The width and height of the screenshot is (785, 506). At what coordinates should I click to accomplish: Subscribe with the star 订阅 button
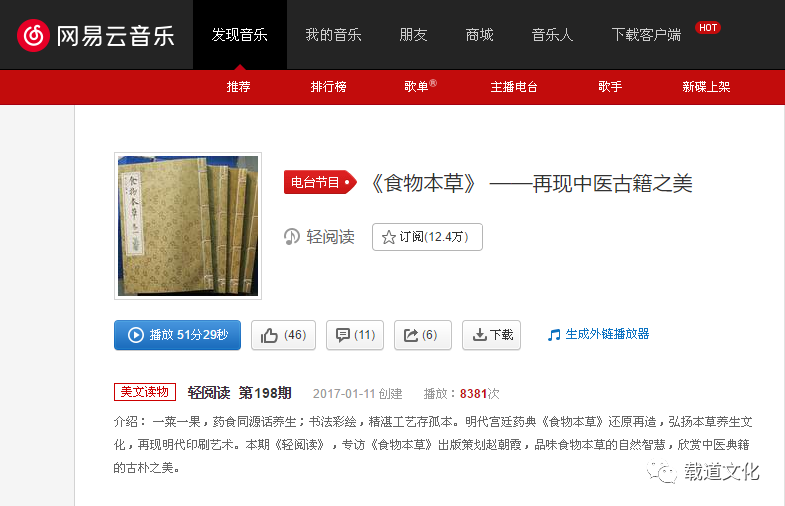[x=427, y=237]
